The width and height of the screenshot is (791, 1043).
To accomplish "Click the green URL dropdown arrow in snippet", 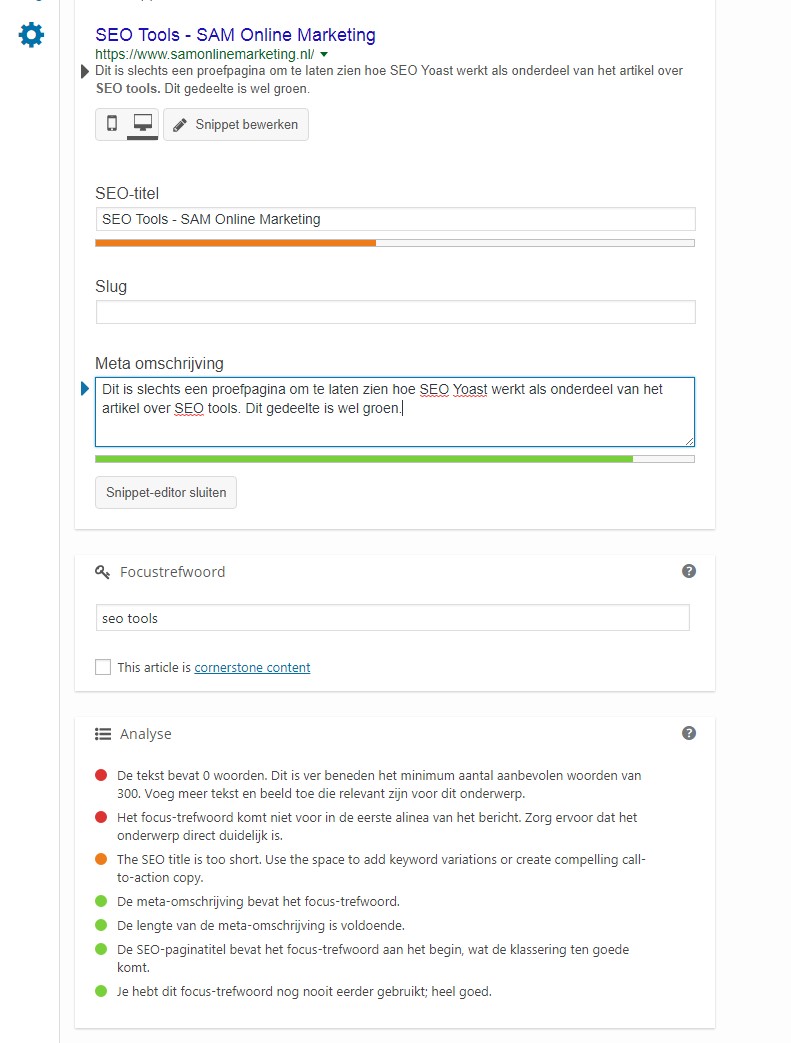I will coord(324,54).
